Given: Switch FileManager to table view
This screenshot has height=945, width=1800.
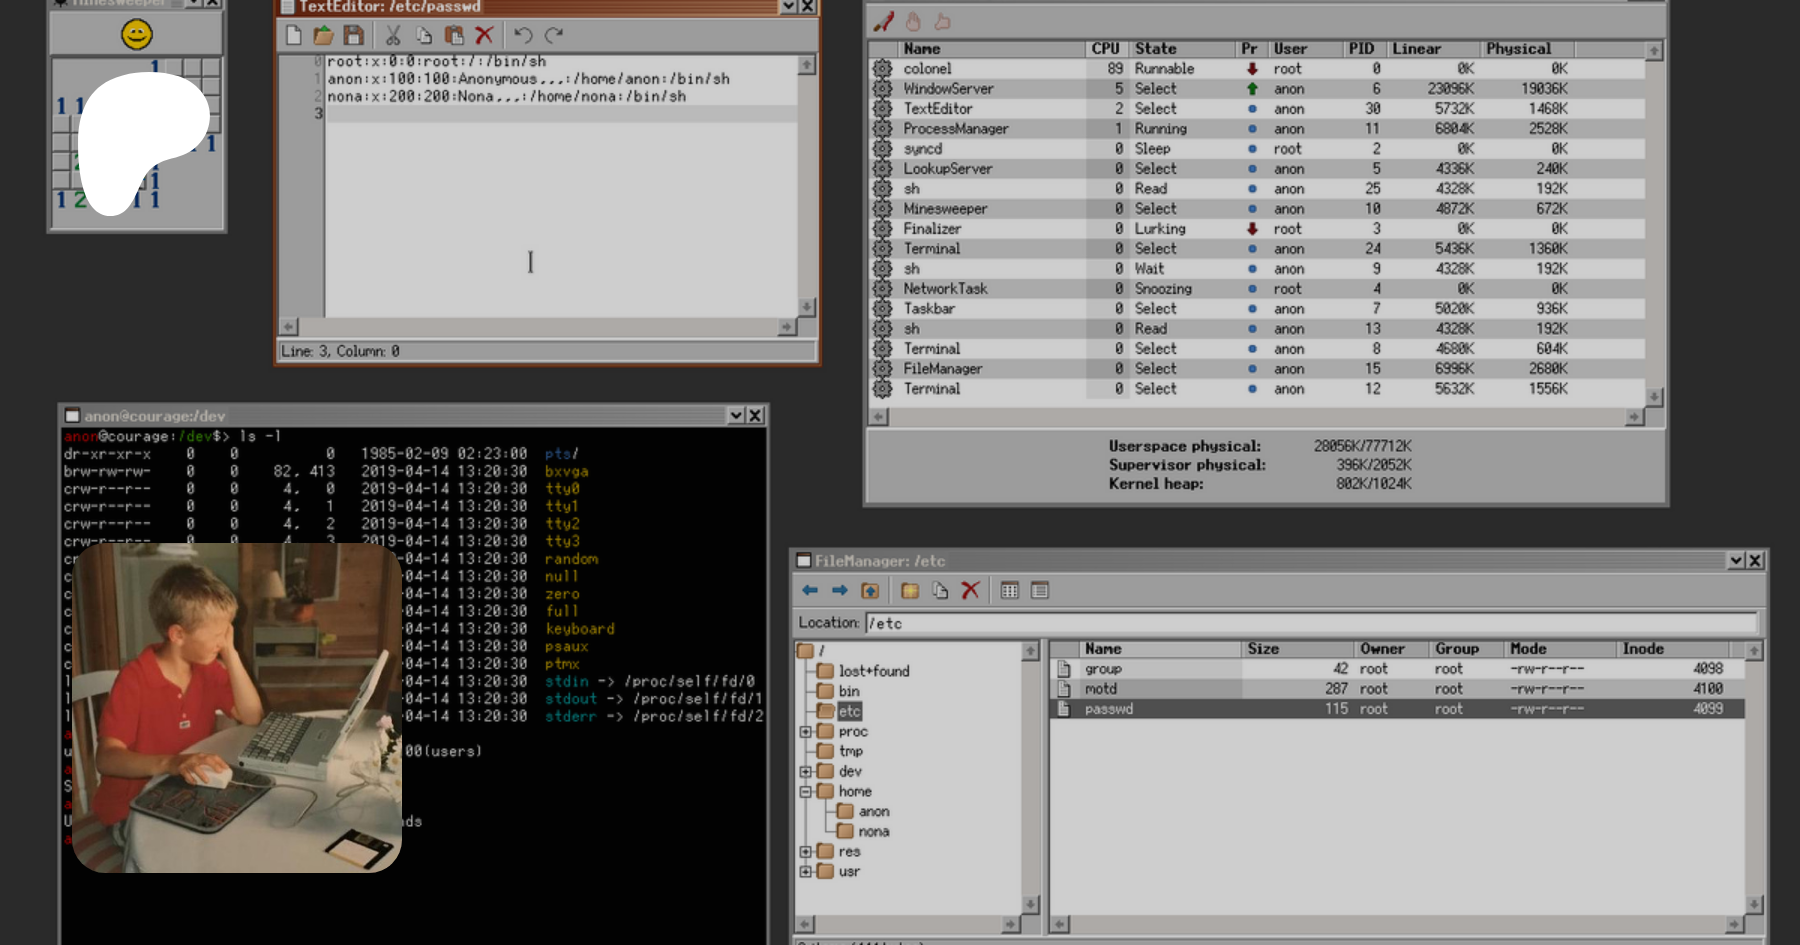Looking at the screenshot, I should coord(1040,591).
